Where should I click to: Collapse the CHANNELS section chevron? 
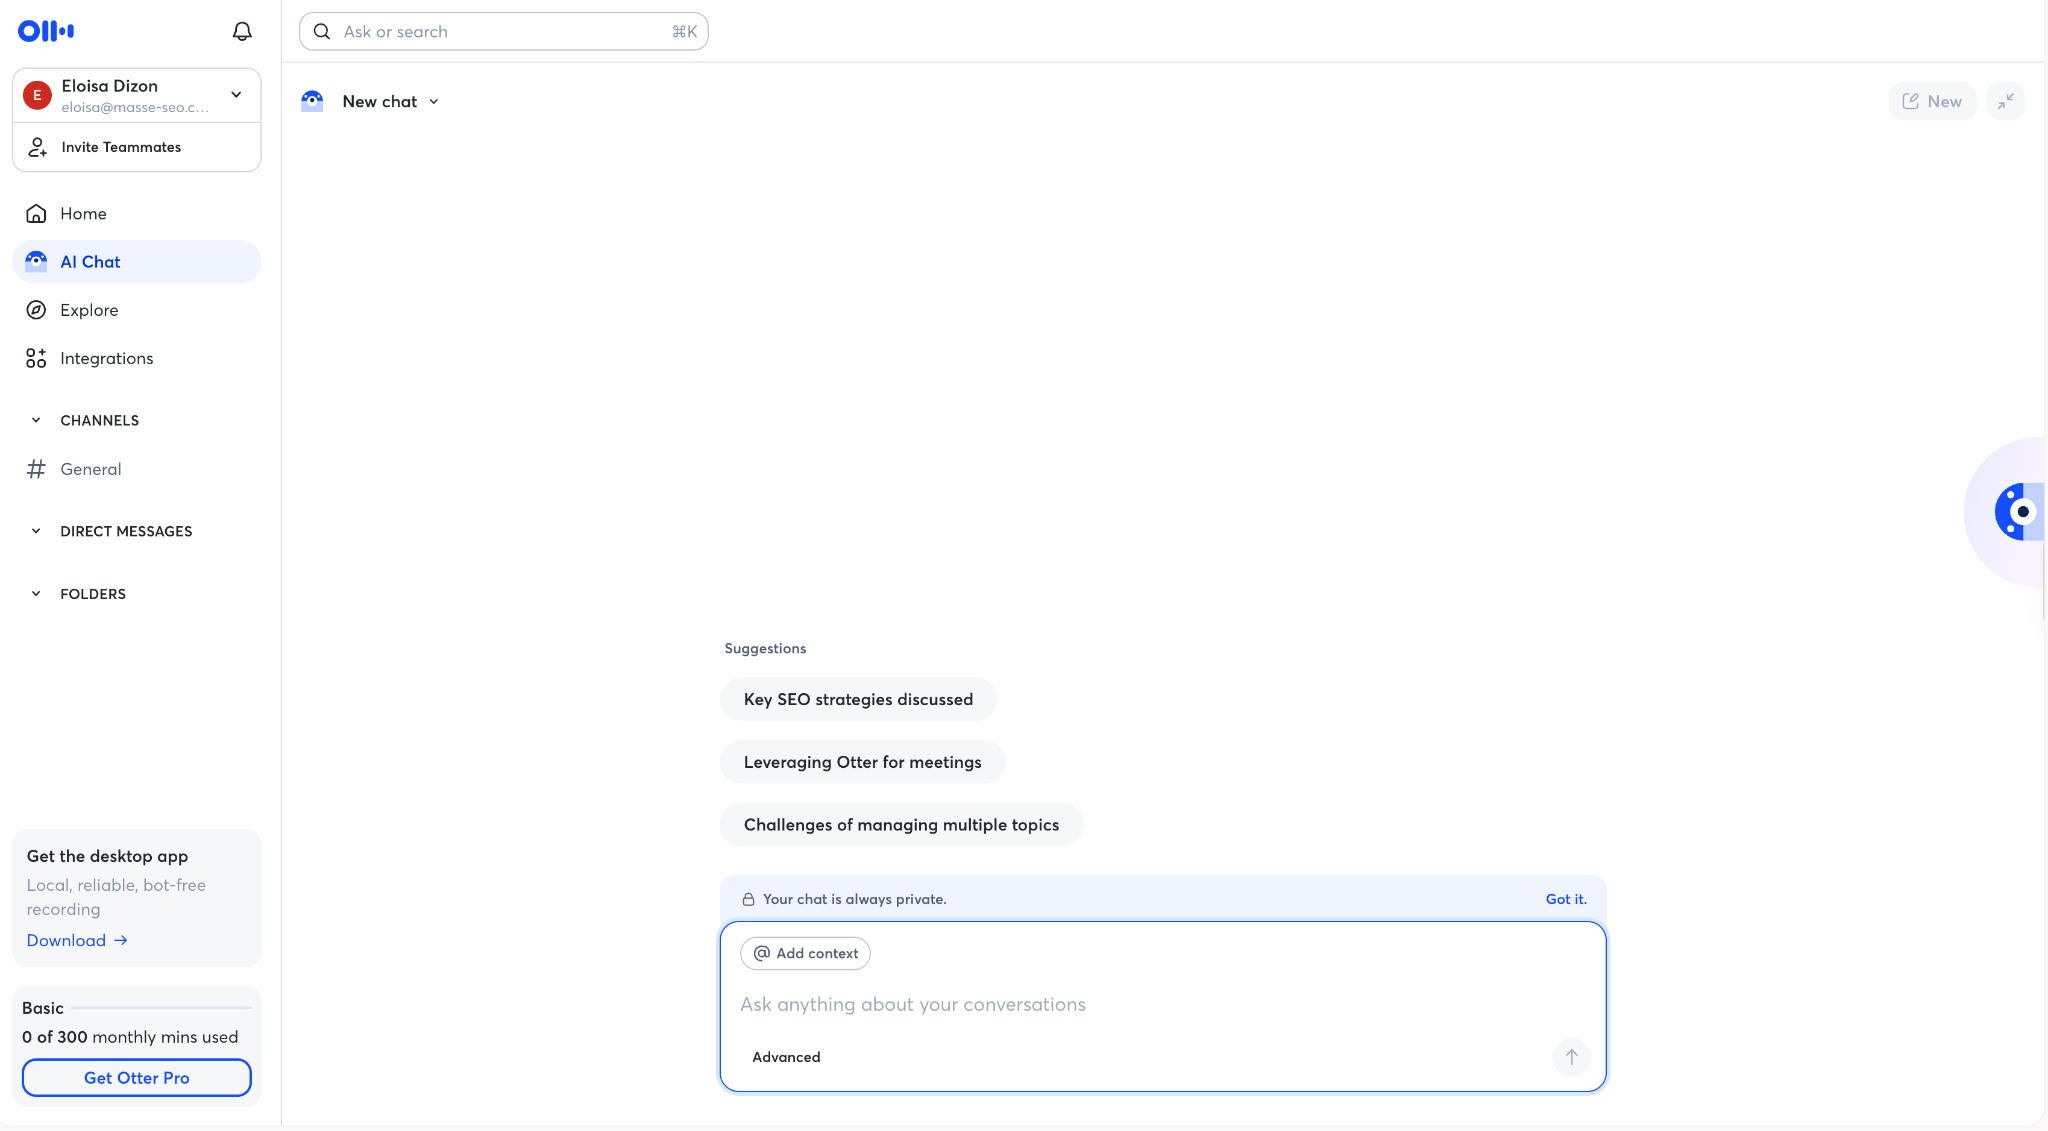tap(36, 420)
